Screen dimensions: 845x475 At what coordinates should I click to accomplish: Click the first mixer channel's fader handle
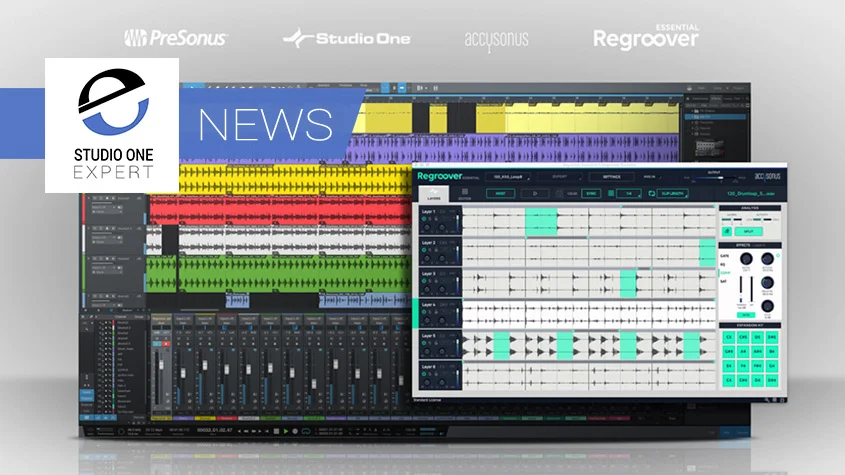(x=161, y=365)
